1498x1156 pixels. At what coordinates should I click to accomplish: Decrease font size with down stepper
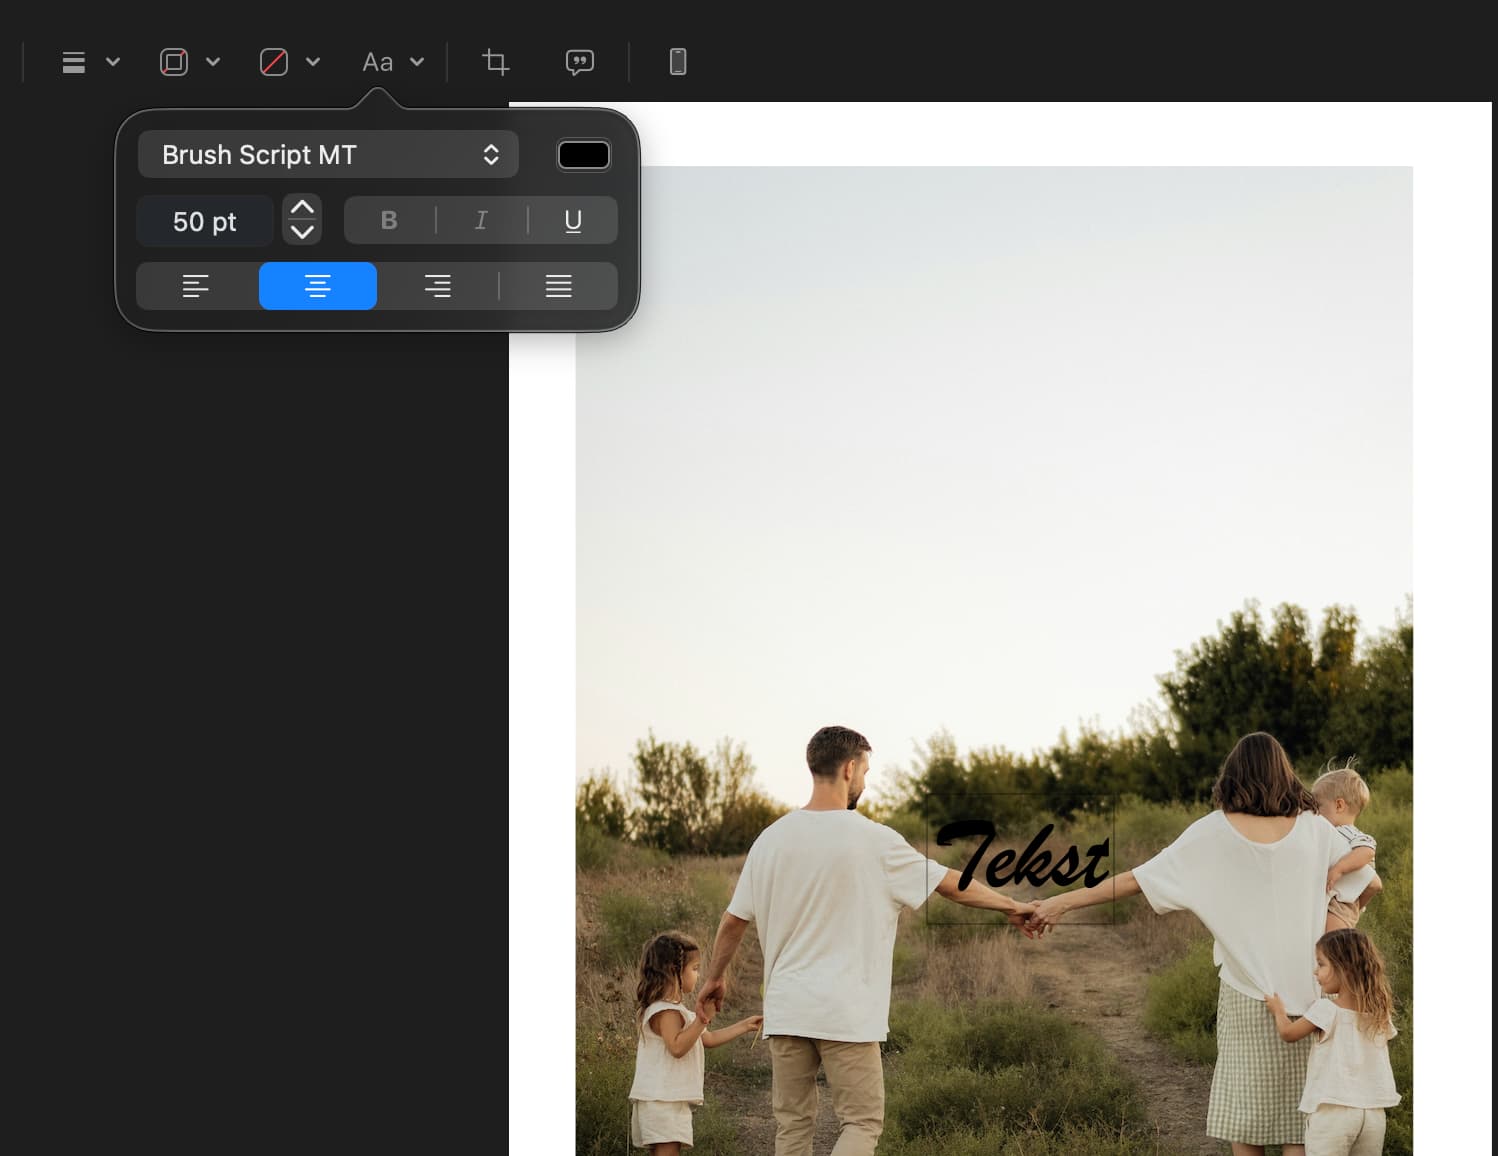click(x=302, y=233)
